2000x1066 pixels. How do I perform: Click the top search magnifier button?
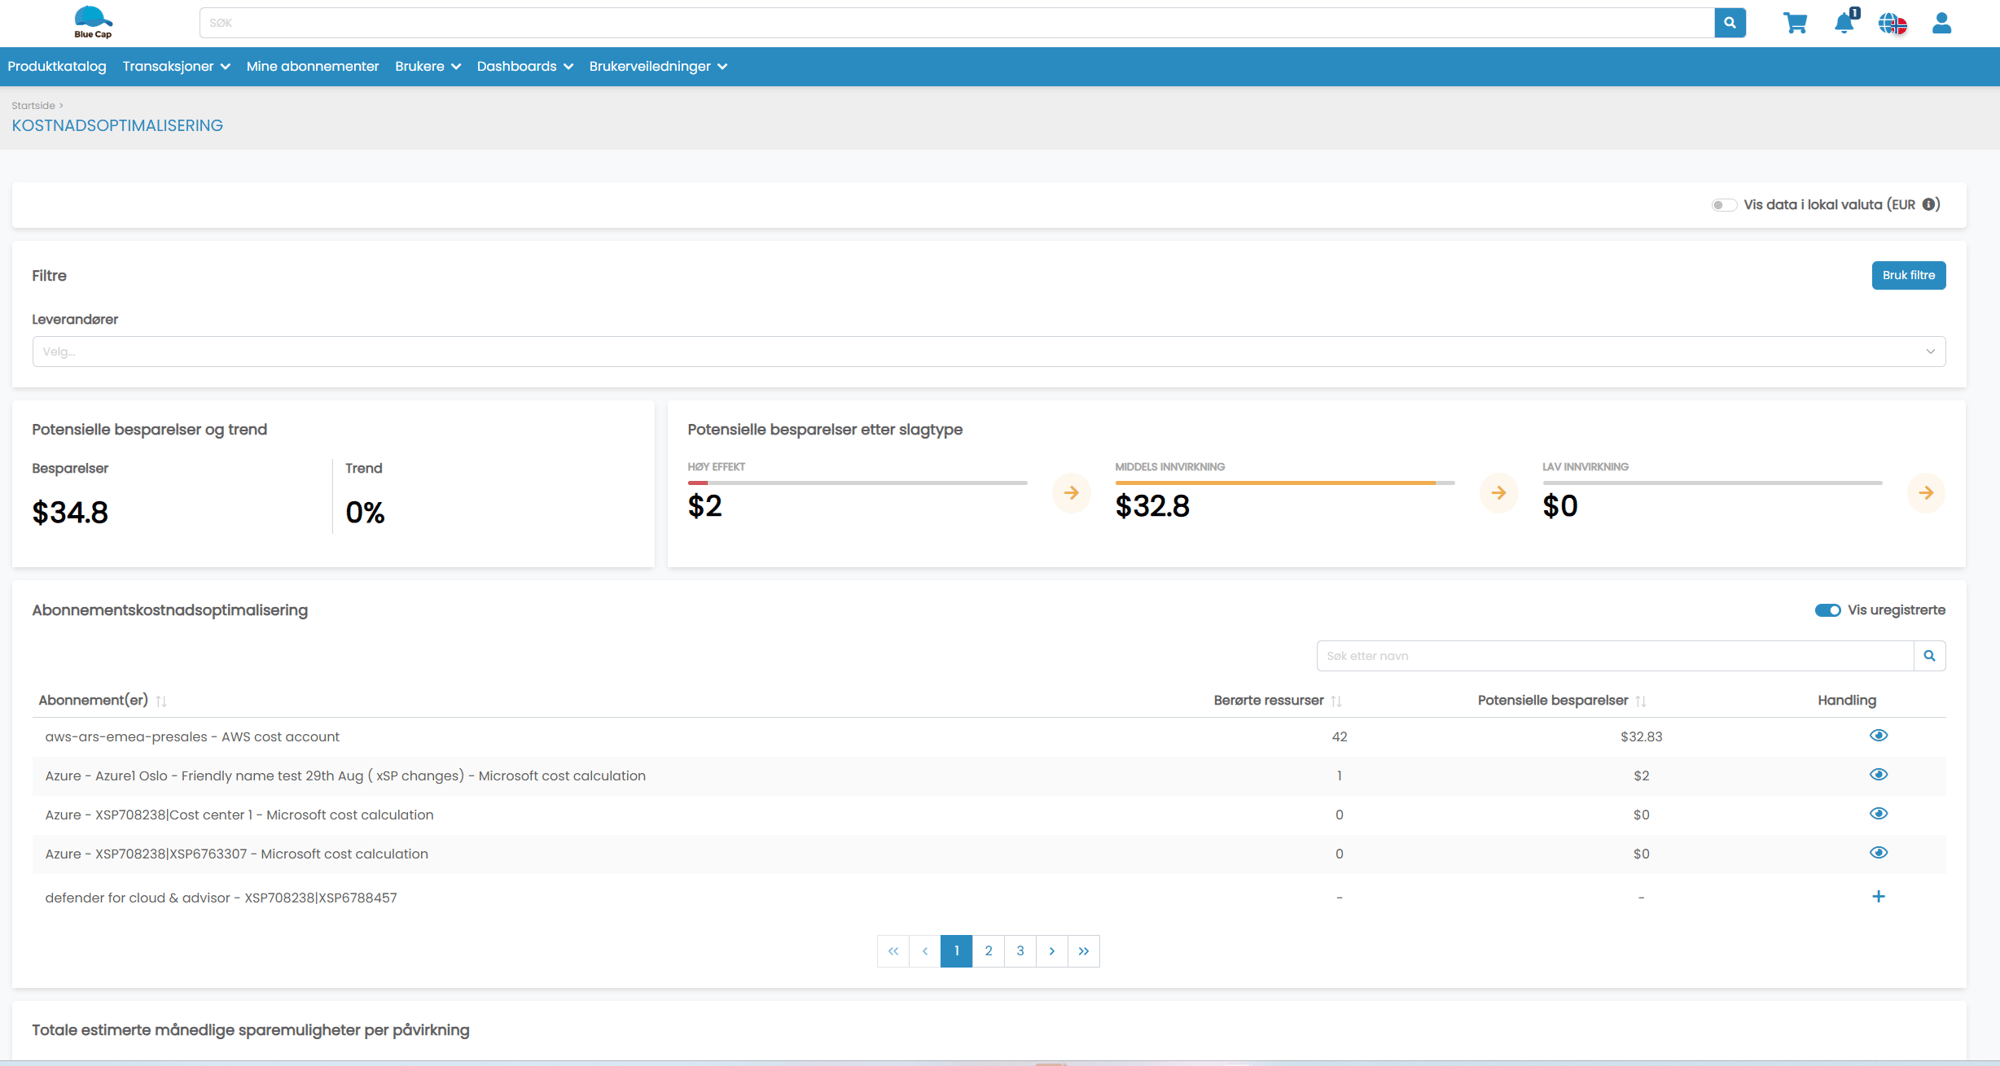point(1729,23)
